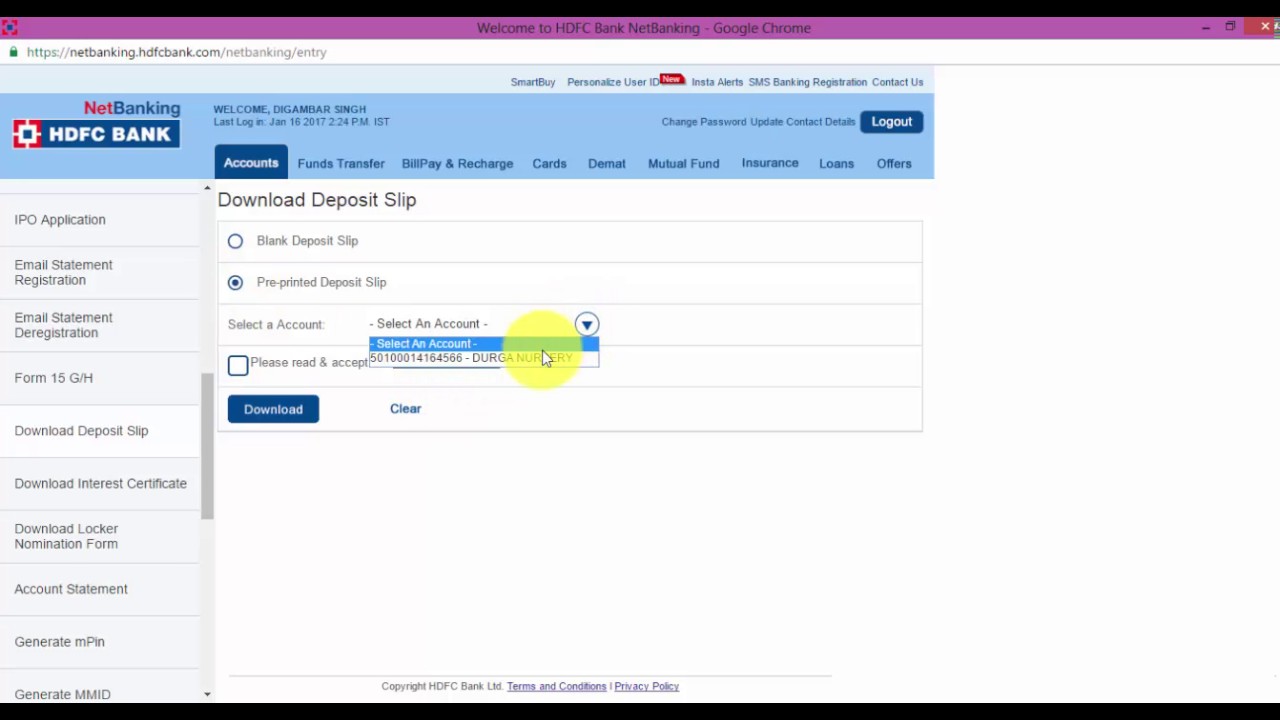The image size is (1280, 720).
Task: Click the Download Deposit Slip heading
Action: 317,200
